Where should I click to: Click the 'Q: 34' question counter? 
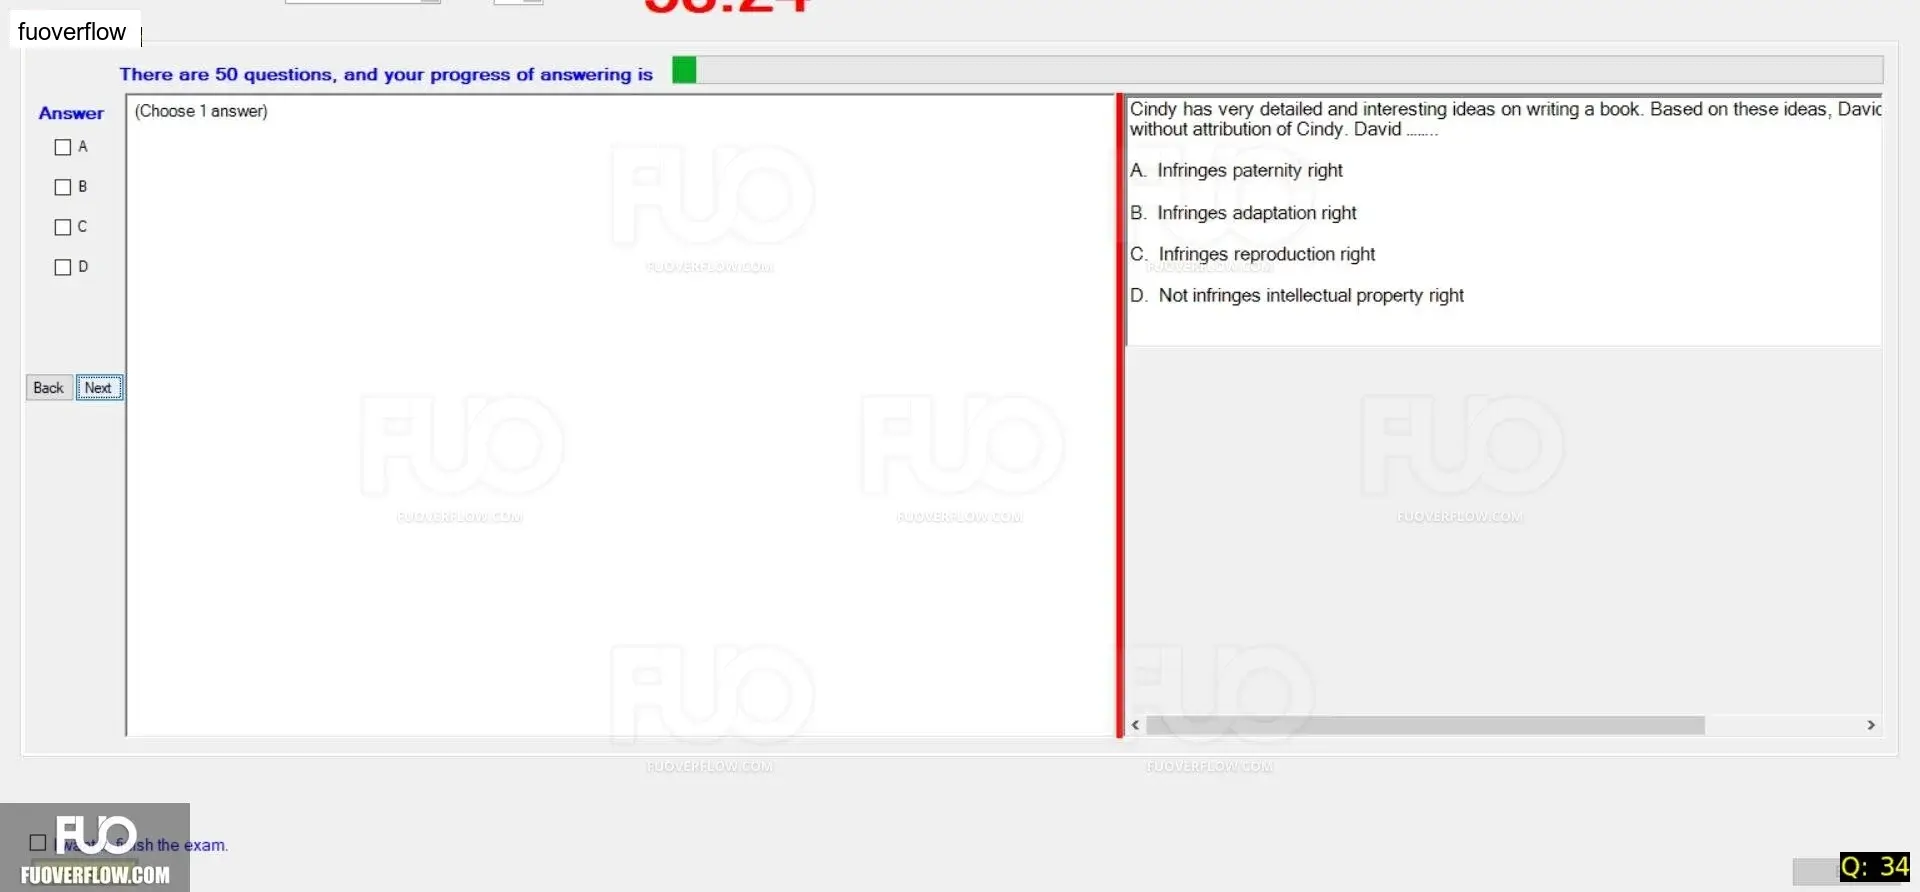click(x=1875, y=867)
